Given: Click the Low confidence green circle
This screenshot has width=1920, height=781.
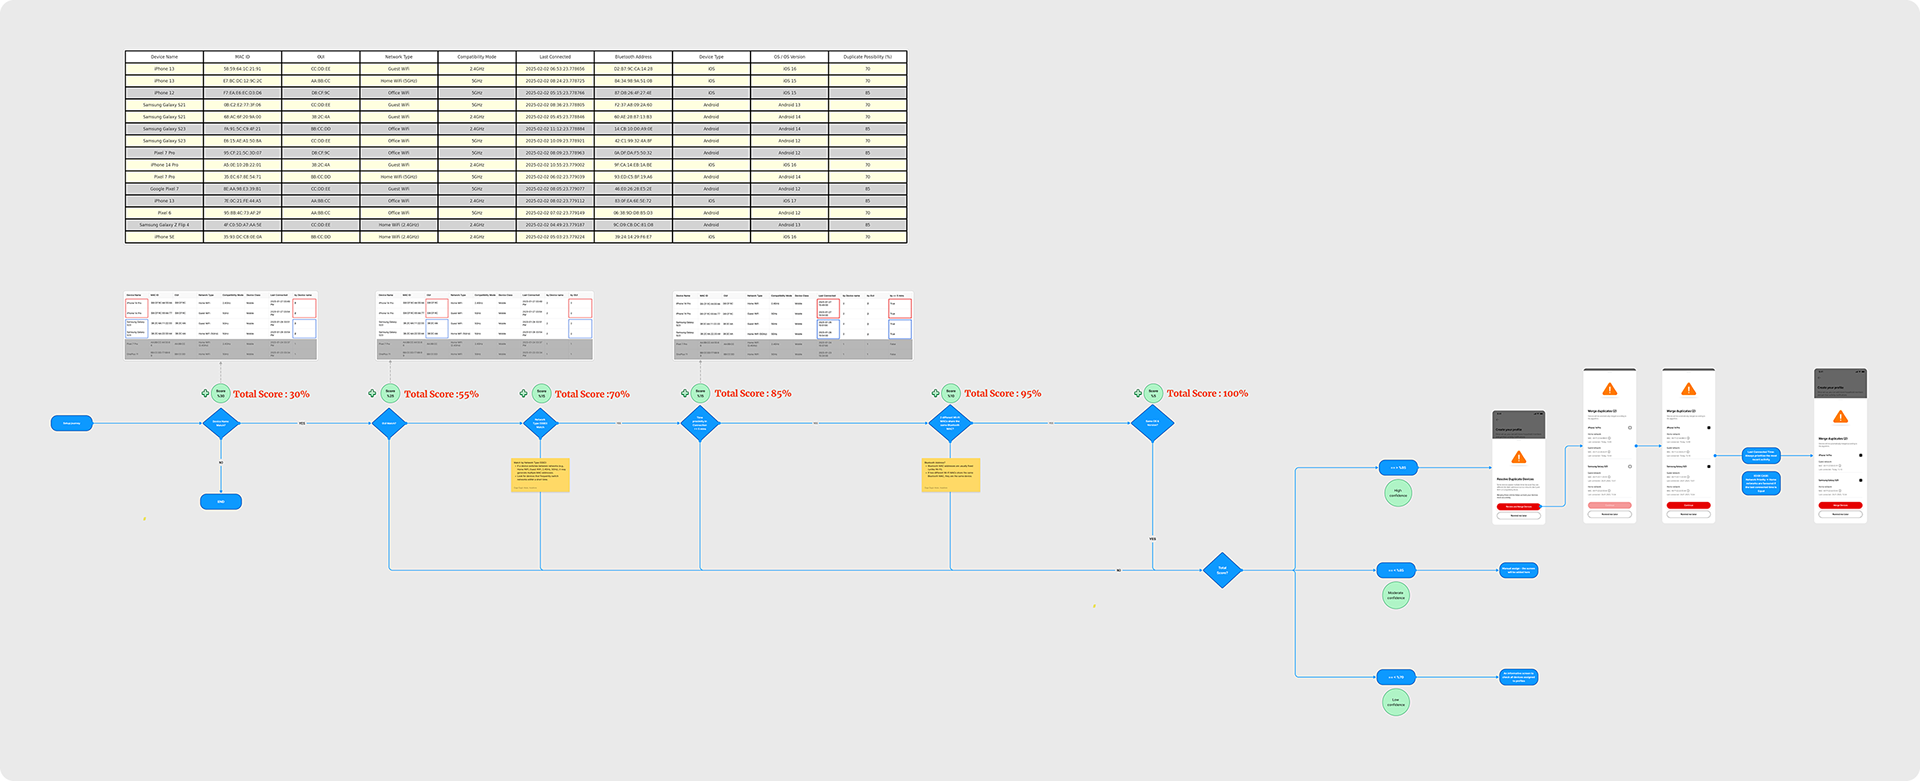Looking at the screenshot, I should coord(1396,703).
